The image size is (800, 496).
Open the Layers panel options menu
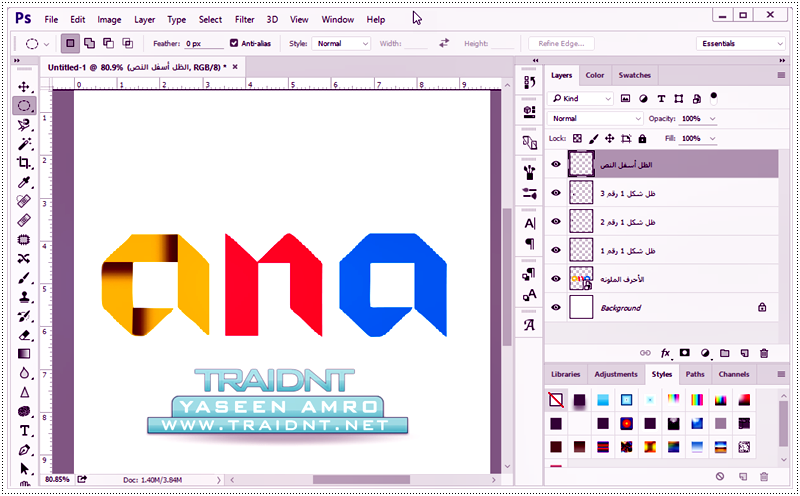(x=781, y=76)
